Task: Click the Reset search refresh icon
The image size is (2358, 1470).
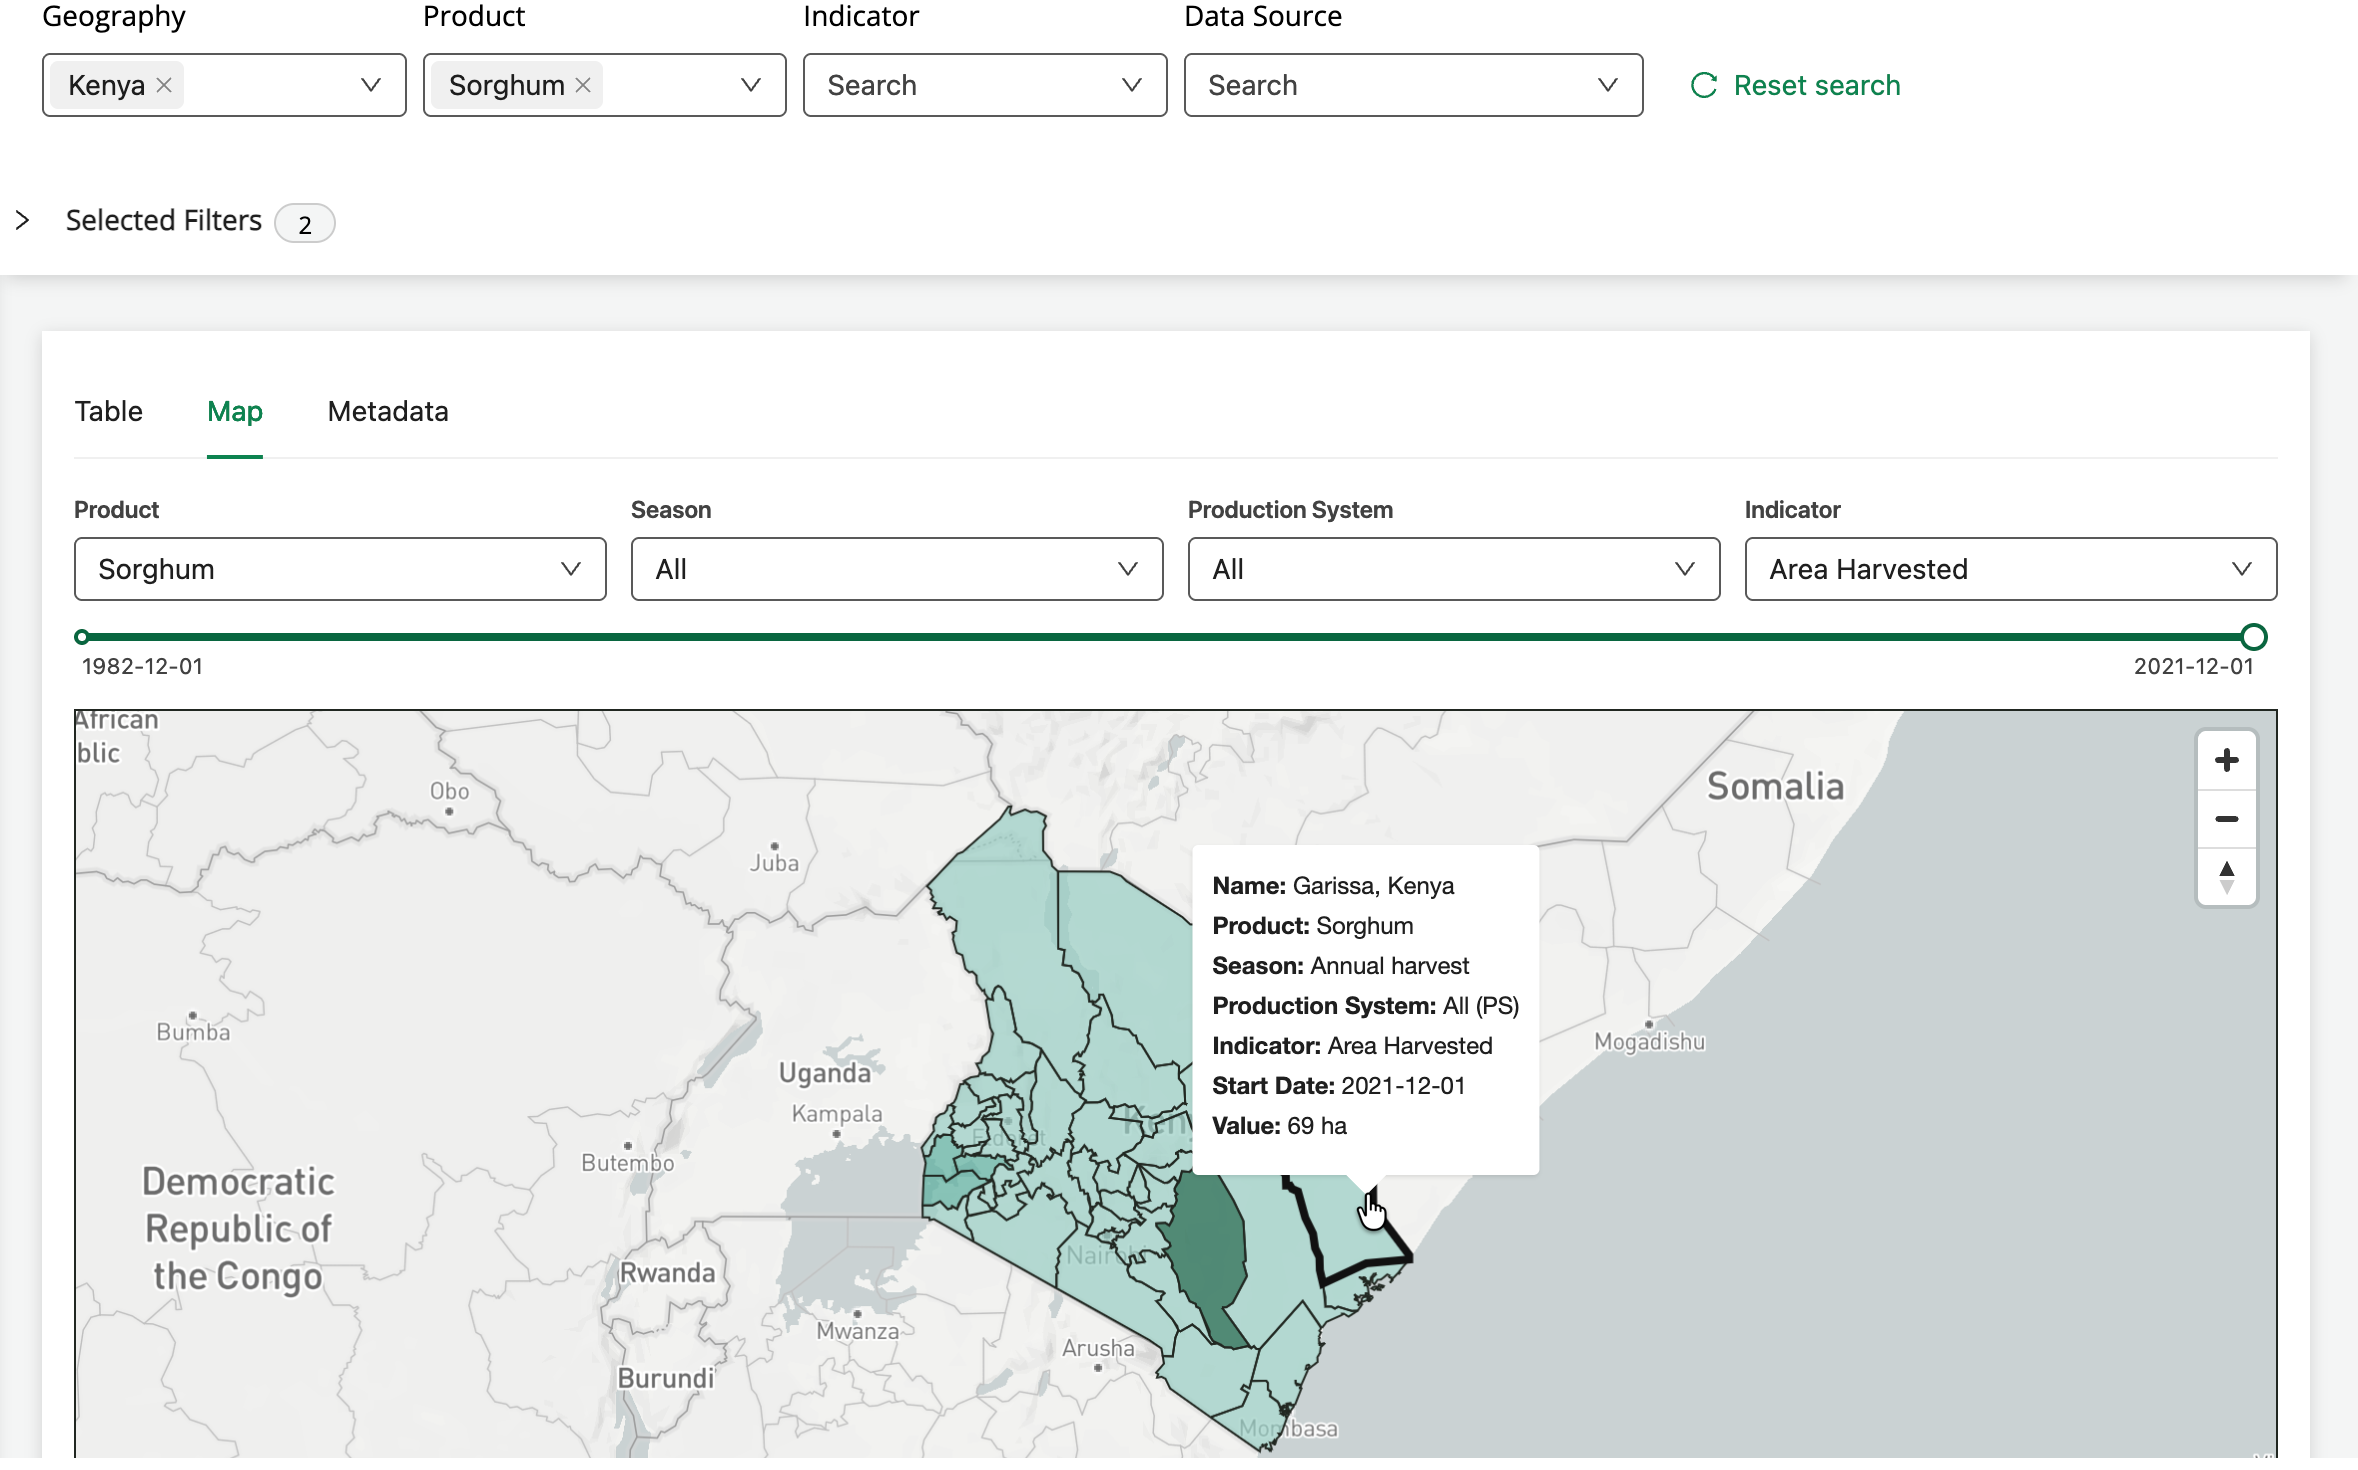Action: coord(1704,86)
